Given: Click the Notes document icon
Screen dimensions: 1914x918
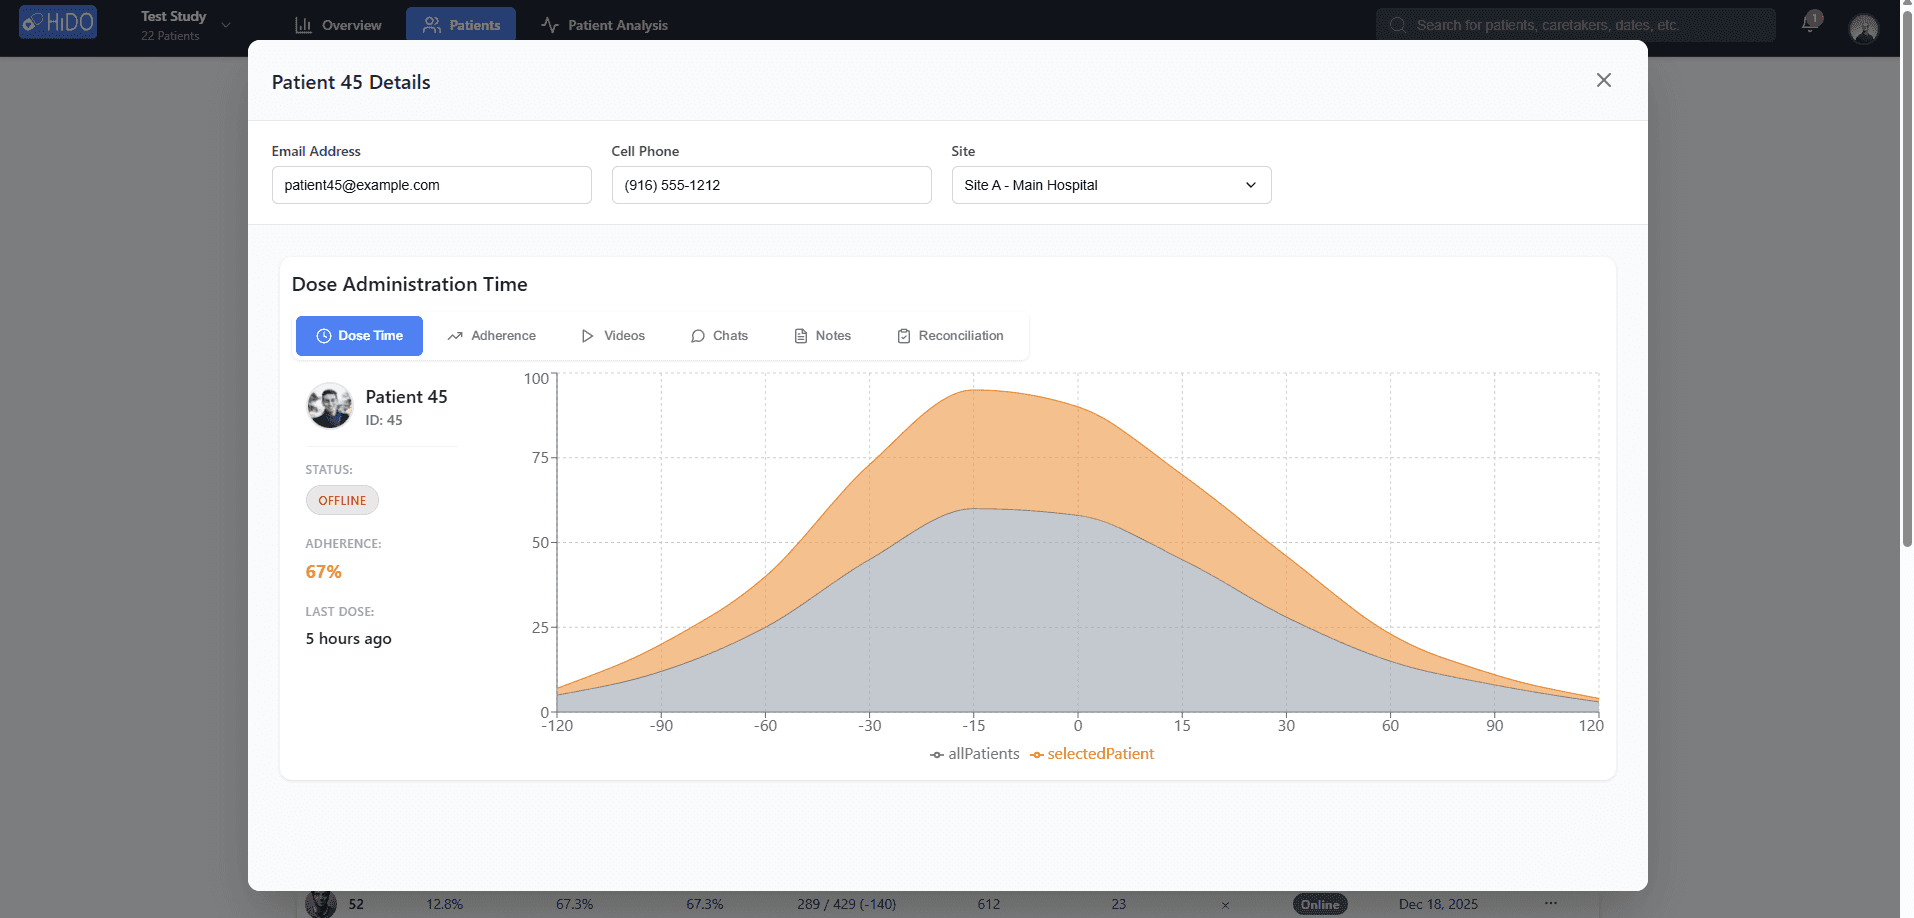Looking at the screenshot, I should click(x=800, y=336).
